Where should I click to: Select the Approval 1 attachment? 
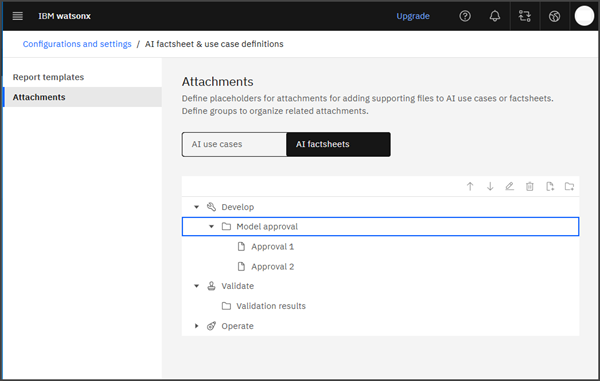click(x=380, y=247)
